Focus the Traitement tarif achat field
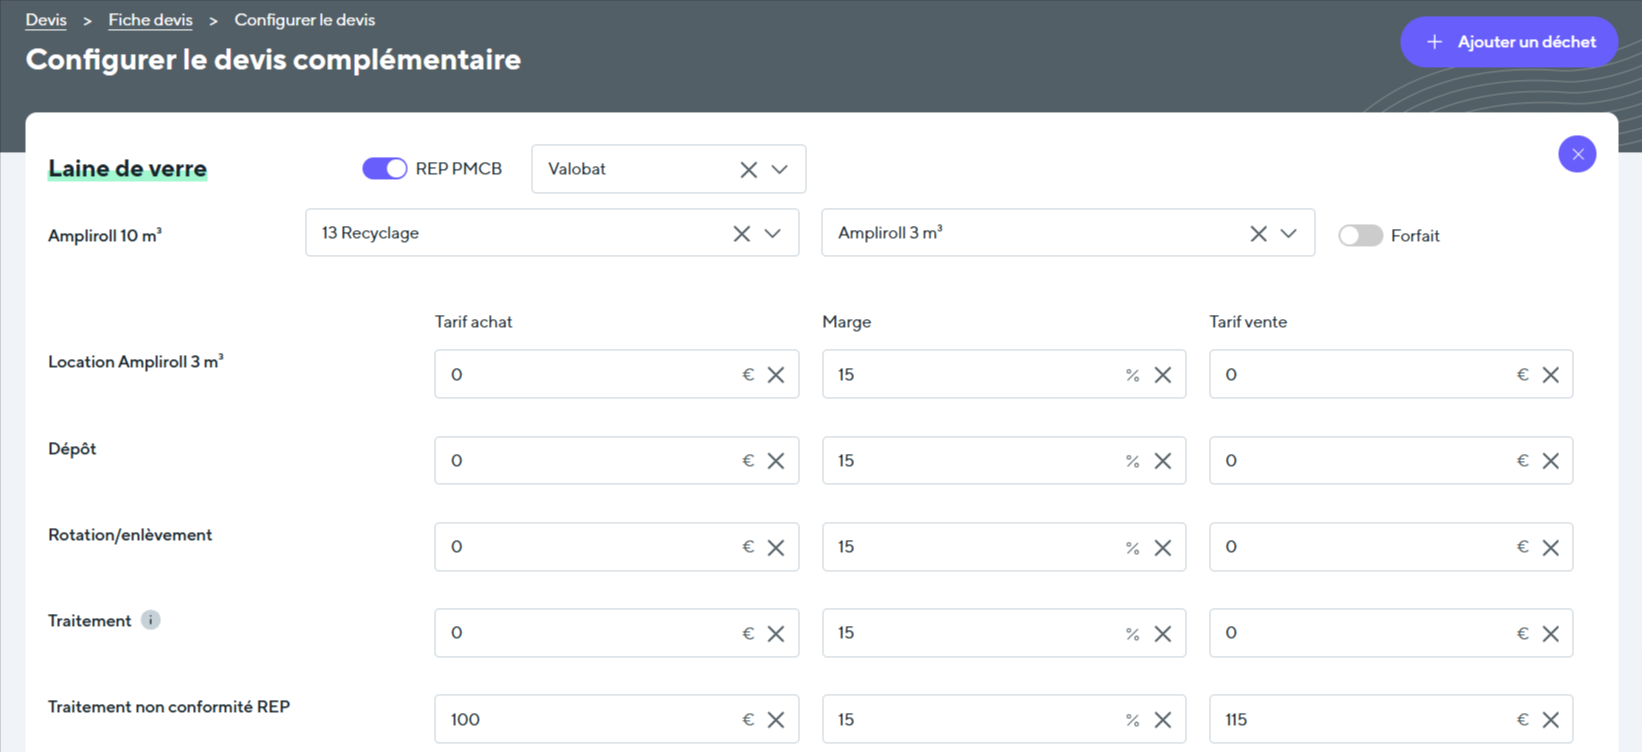Screen dimensions: 1642x752 click(x=585, y=633)
